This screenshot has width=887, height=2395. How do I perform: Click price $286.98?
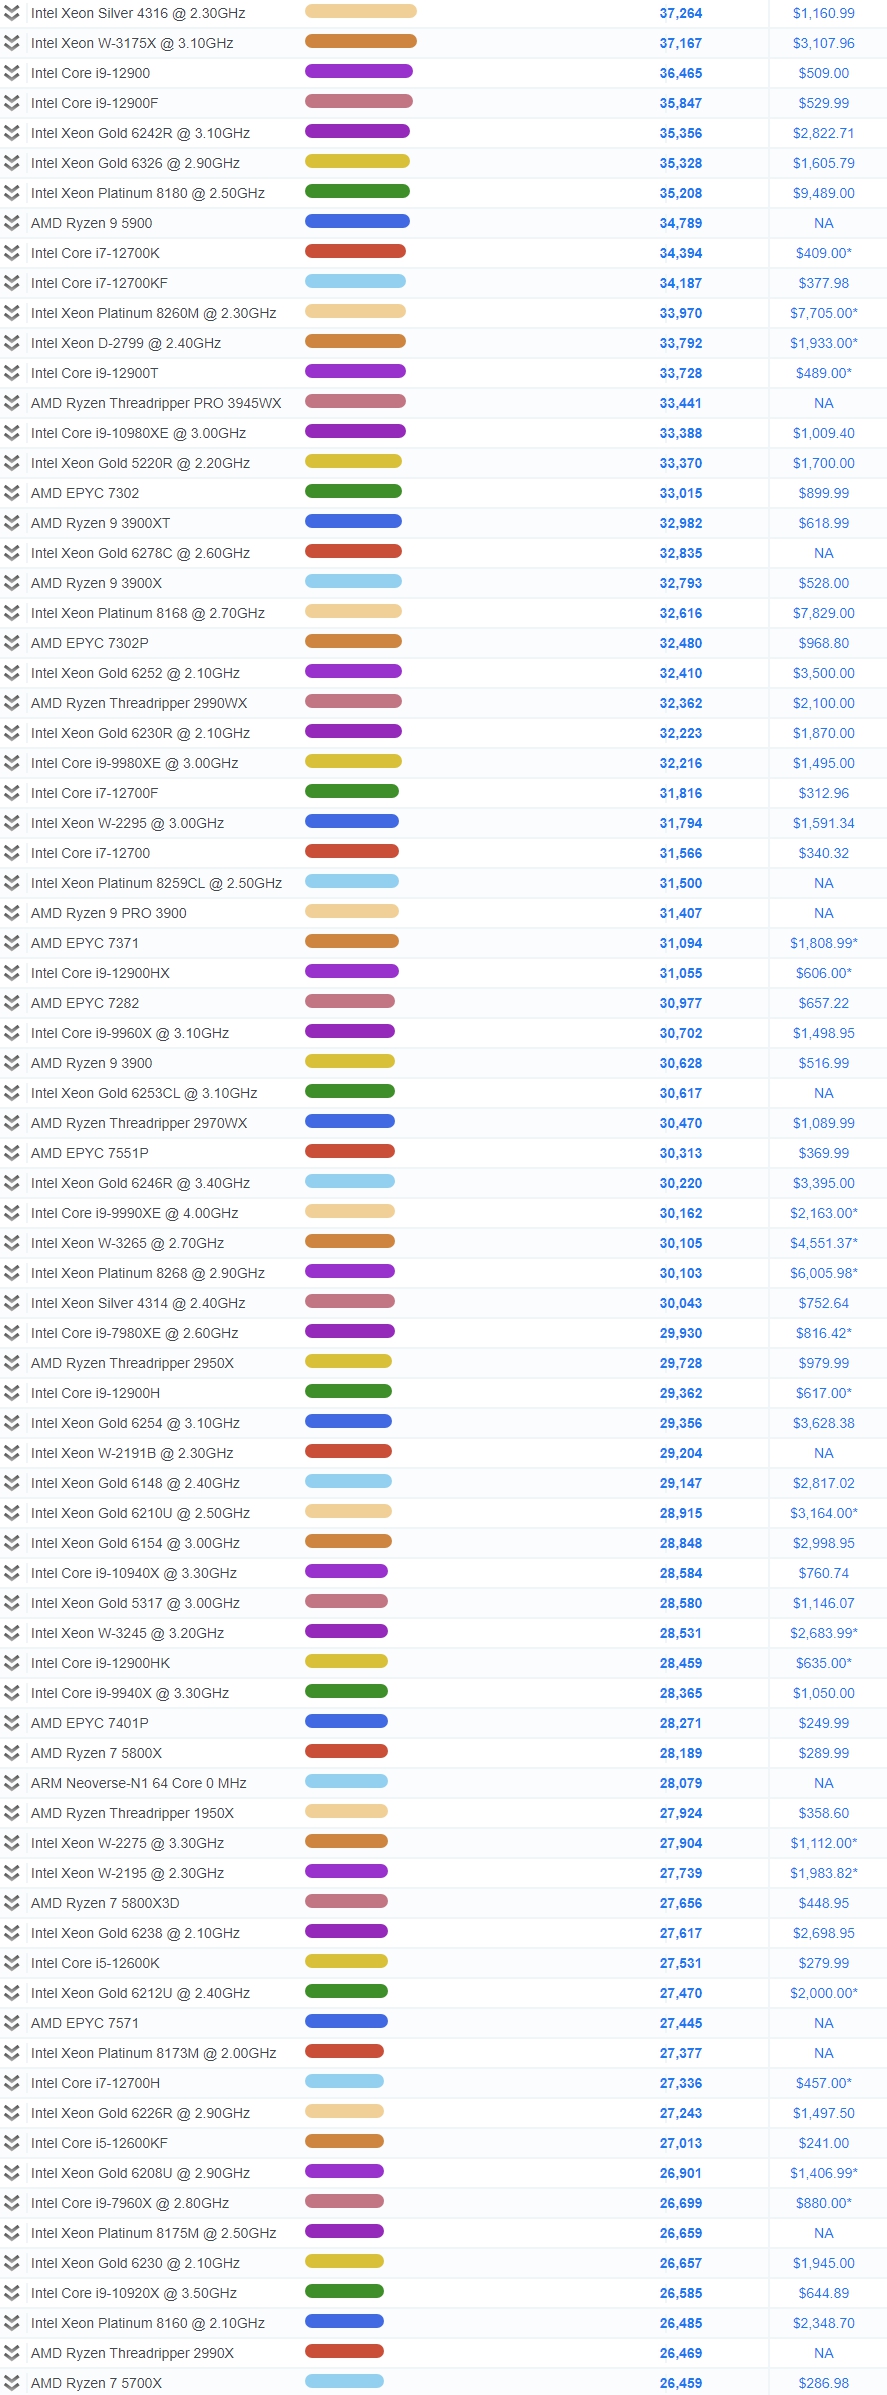pos(824,2383)
